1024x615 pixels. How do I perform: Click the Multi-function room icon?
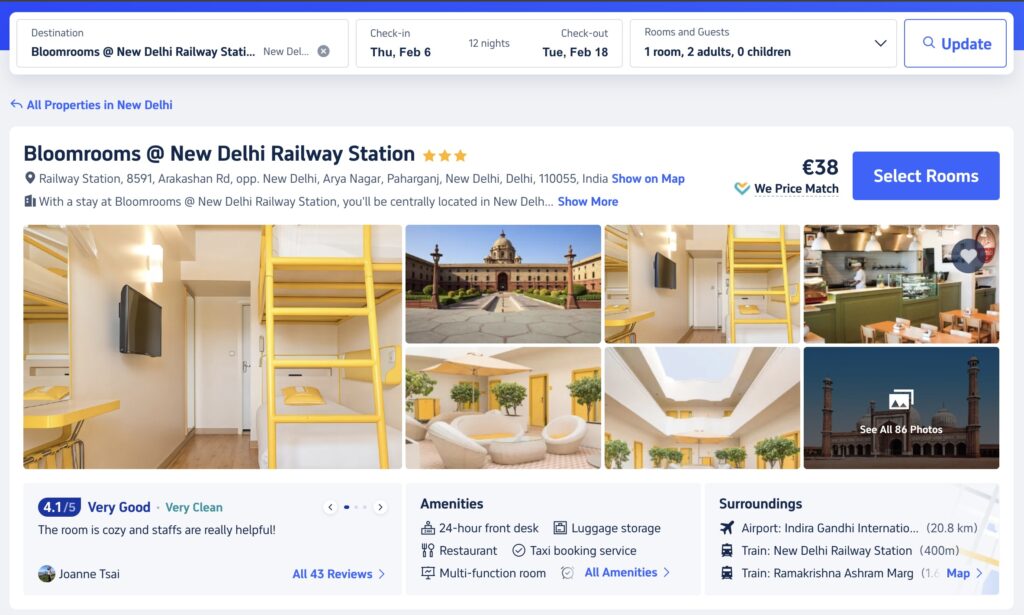click(428, 573)
